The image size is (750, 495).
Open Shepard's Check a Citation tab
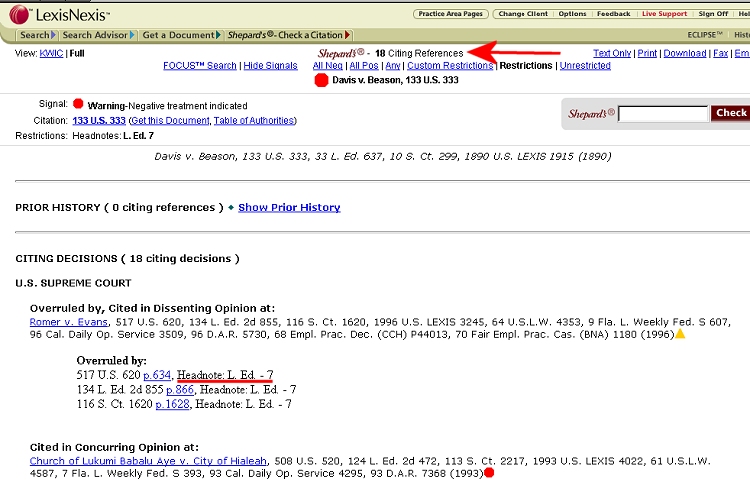point(289,35)
